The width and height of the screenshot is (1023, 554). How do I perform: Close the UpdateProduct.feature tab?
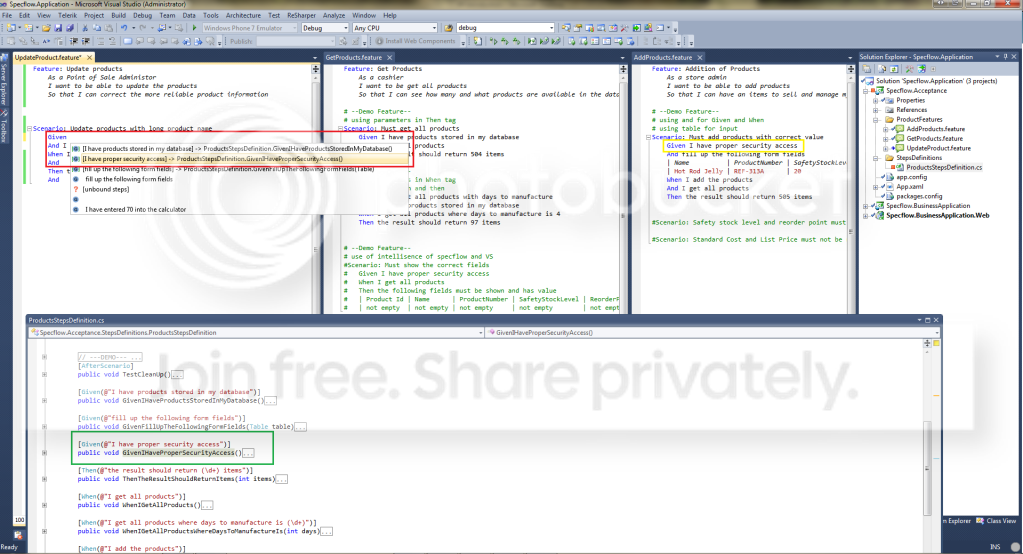pos(89,57)
